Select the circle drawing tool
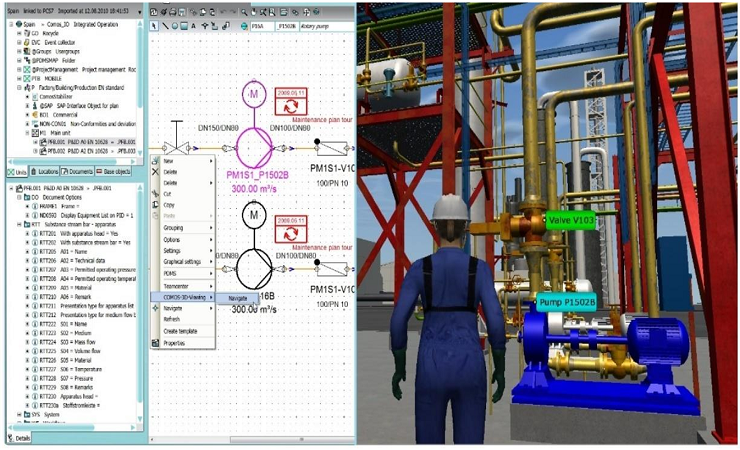The width and height of the screenshot is (740, 450). 175,26
